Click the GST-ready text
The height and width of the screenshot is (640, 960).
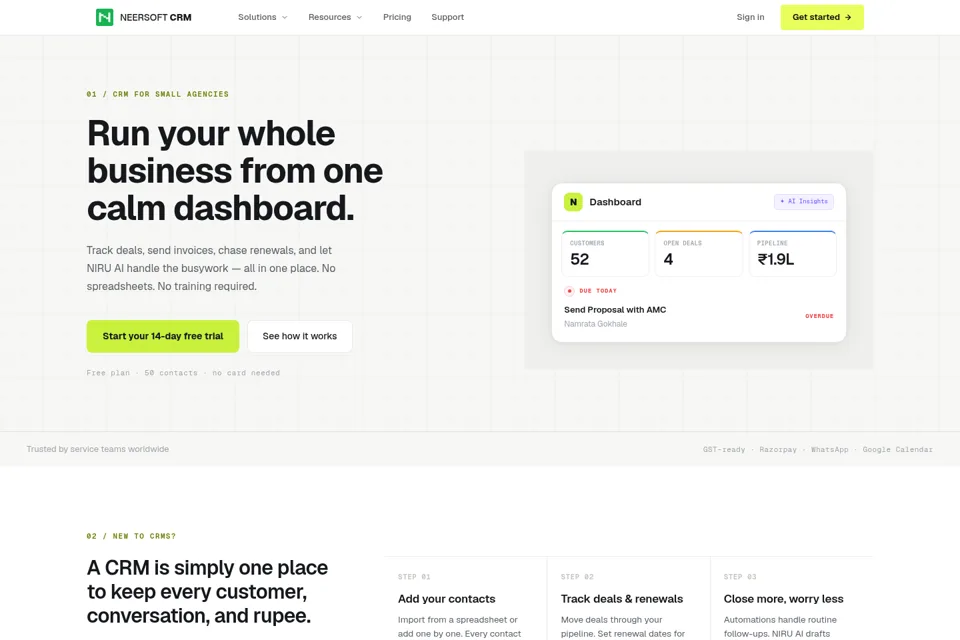coord(724,450)
